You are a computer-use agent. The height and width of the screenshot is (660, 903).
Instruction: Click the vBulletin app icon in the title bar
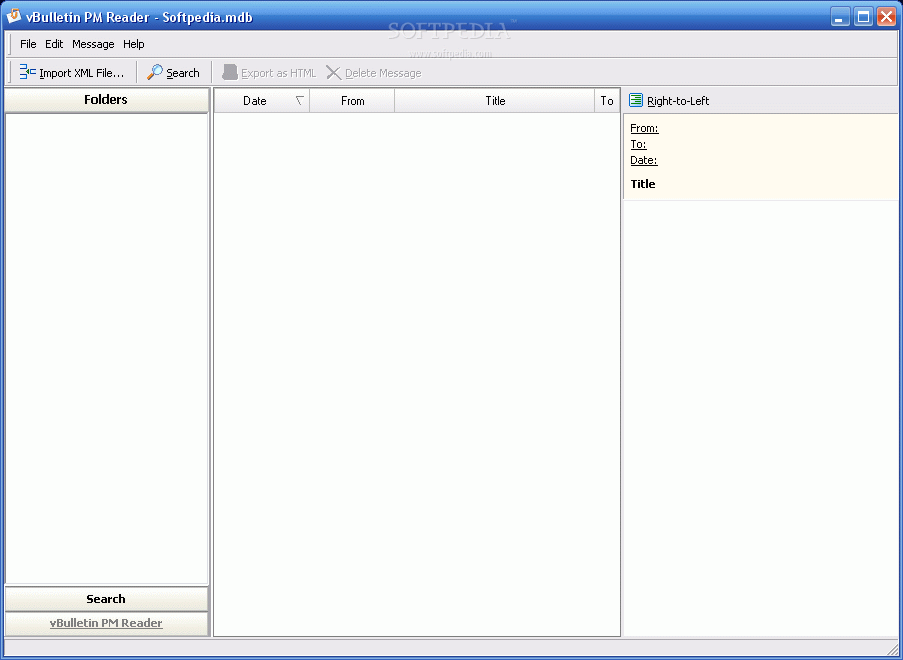pyautogui.click(x=13, y=16)
